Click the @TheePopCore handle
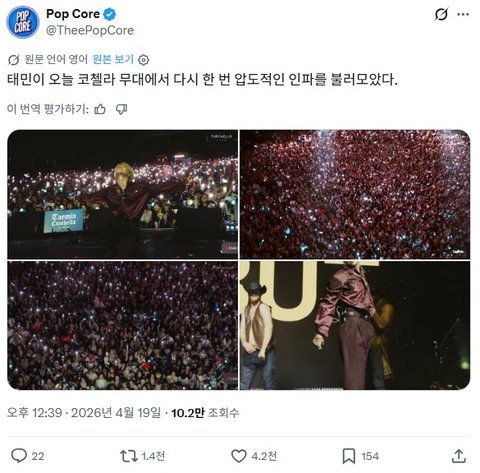 [x=90, y=30]
